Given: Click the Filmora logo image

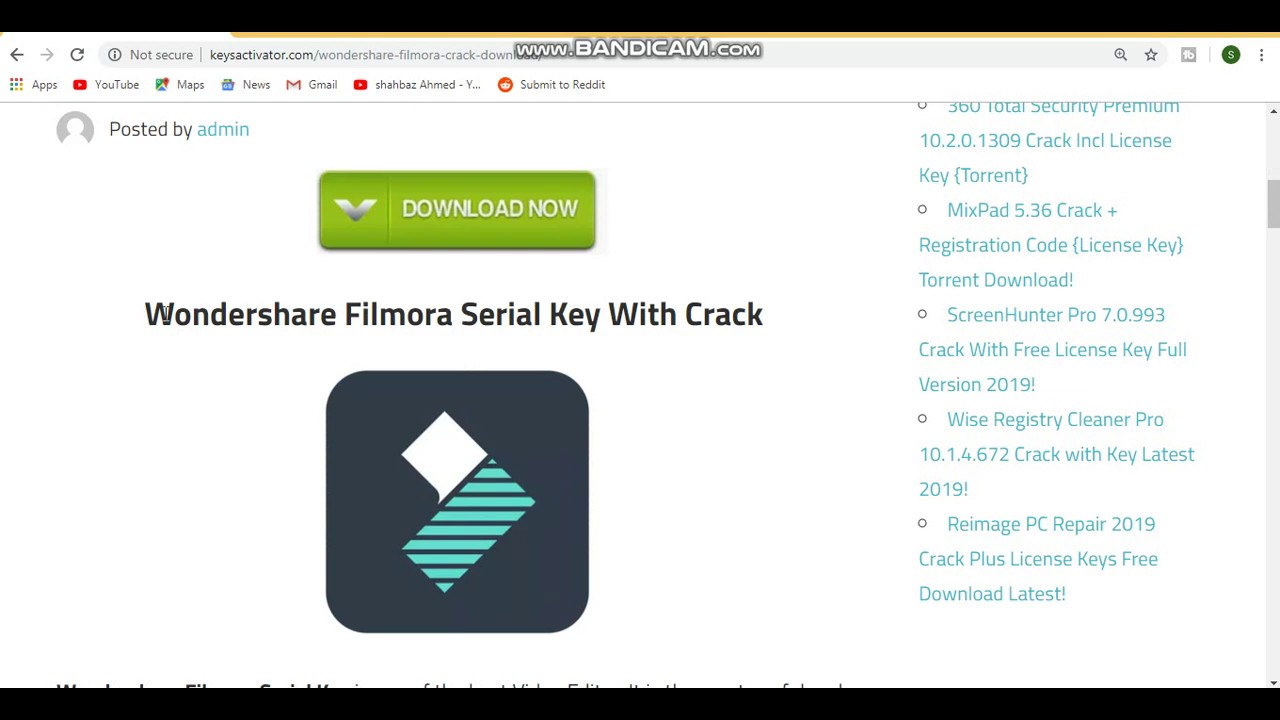Looking at the screenshot, I should tap(457, 501).
